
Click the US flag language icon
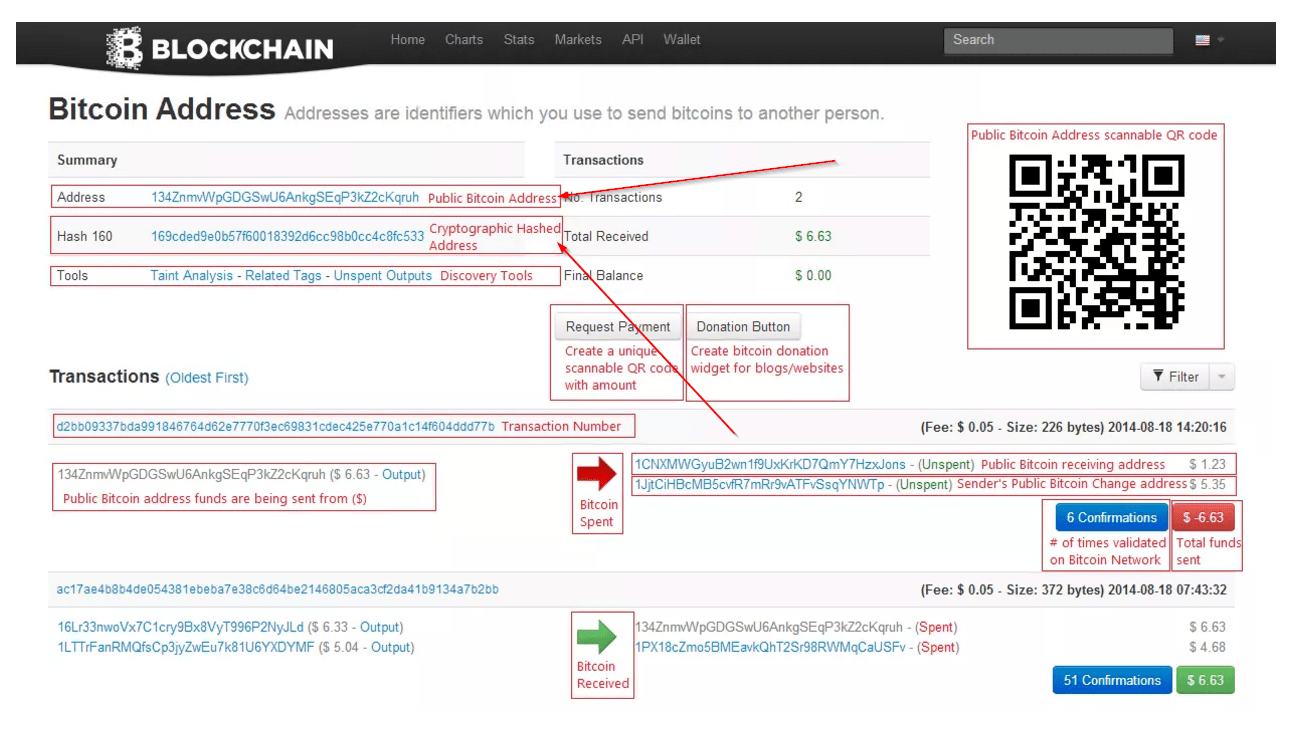click(x=1204, y=40)
